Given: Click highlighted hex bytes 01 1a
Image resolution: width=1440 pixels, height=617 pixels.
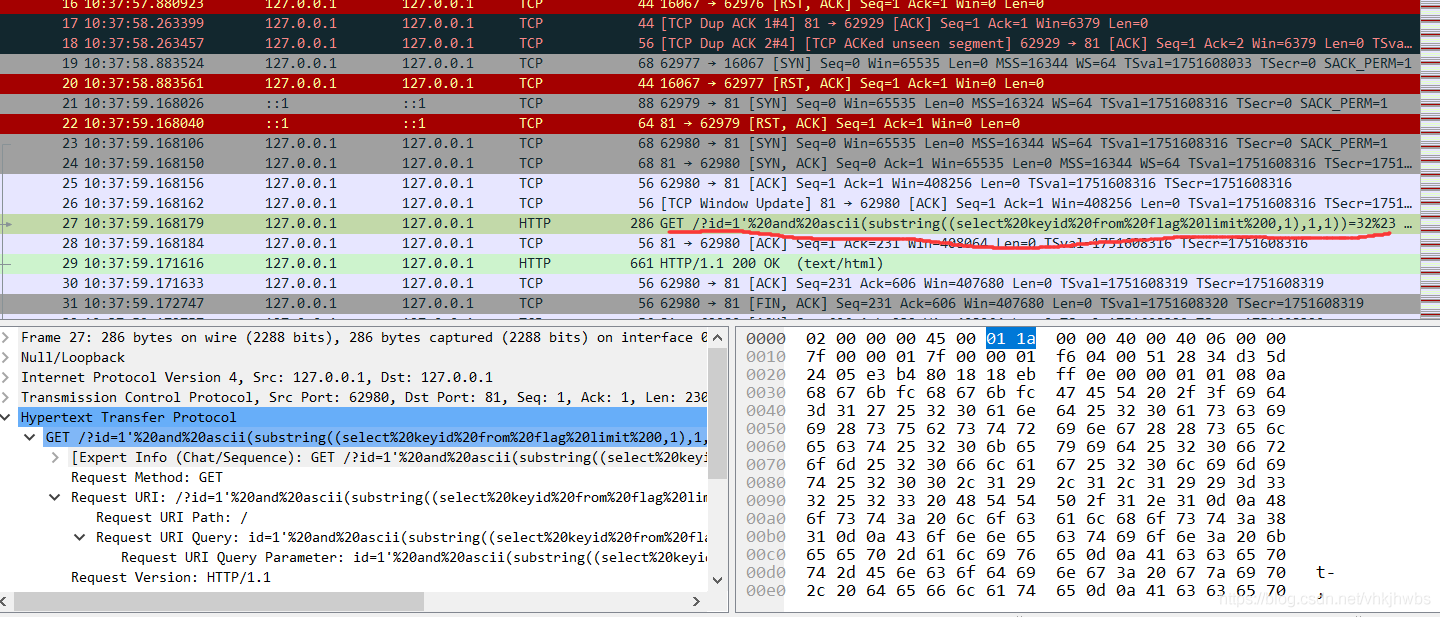Looking at the screenshot, I should click(x=1011, y=339).
